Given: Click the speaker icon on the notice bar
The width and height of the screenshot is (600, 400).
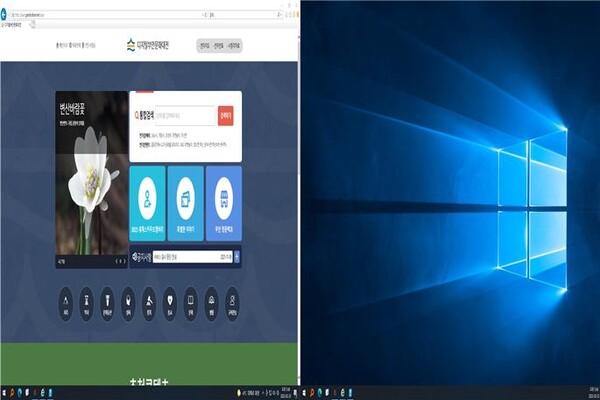Looking at the screenshot, I should click(x=136, y=257).
